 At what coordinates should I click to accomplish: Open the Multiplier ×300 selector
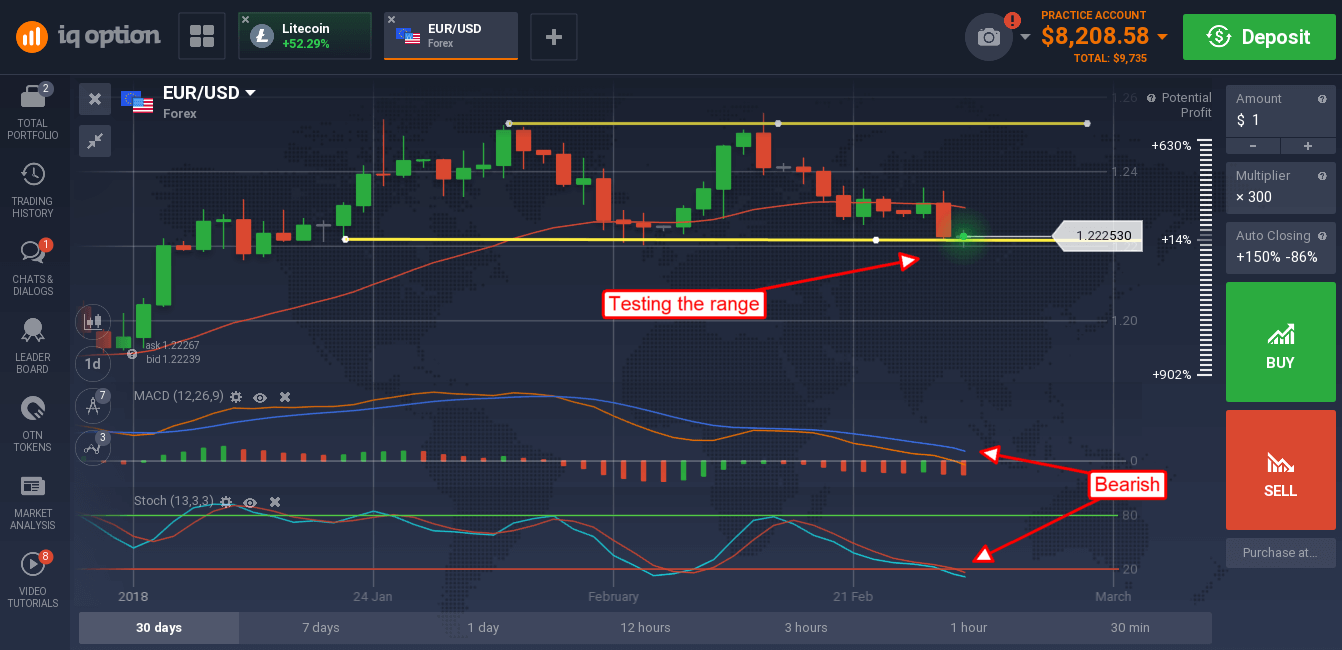[x=1281, y=187]
